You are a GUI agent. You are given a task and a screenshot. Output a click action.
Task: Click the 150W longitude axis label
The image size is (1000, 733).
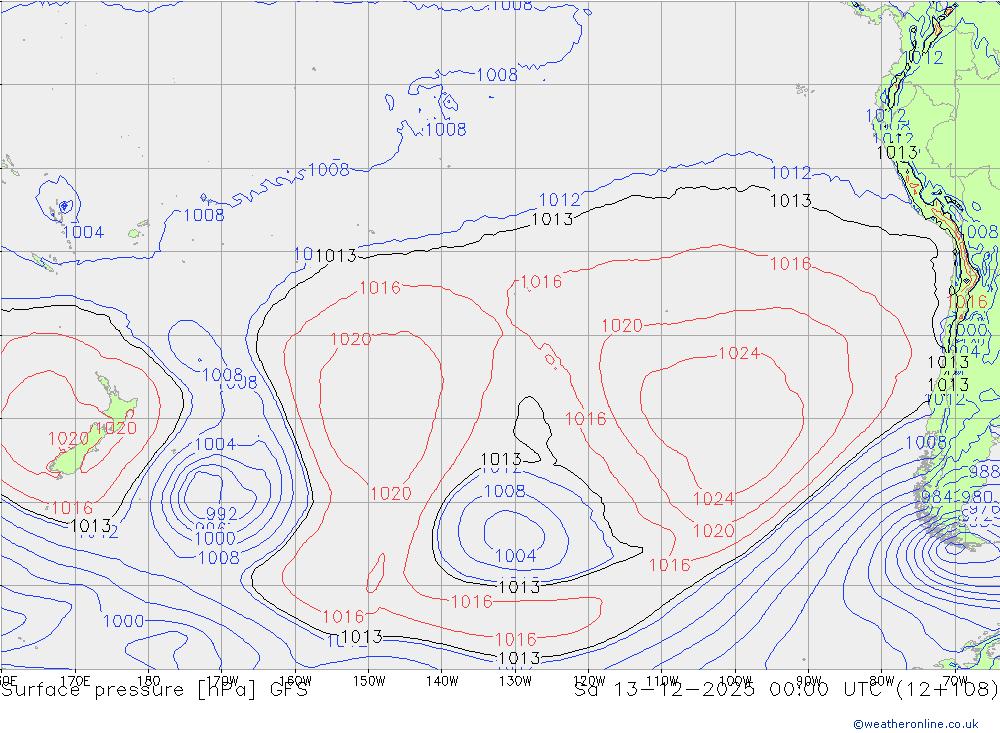(369, 681)
